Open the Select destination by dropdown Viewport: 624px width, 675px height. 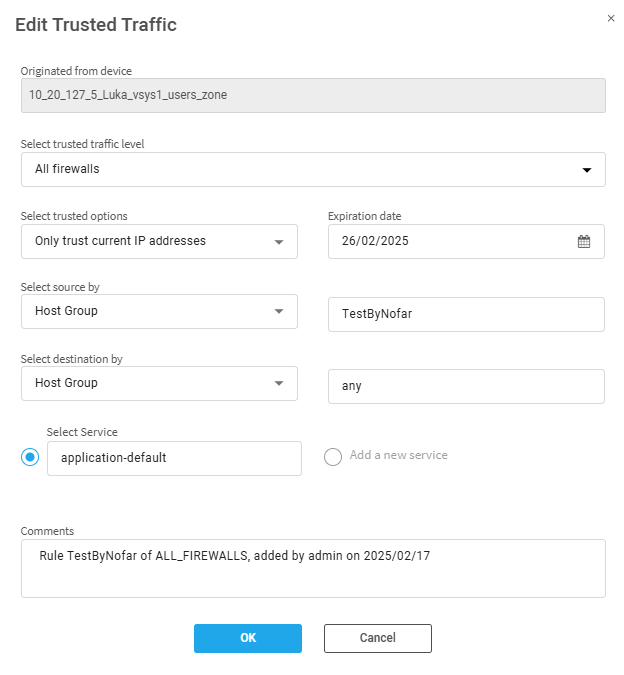click(279, 384)
